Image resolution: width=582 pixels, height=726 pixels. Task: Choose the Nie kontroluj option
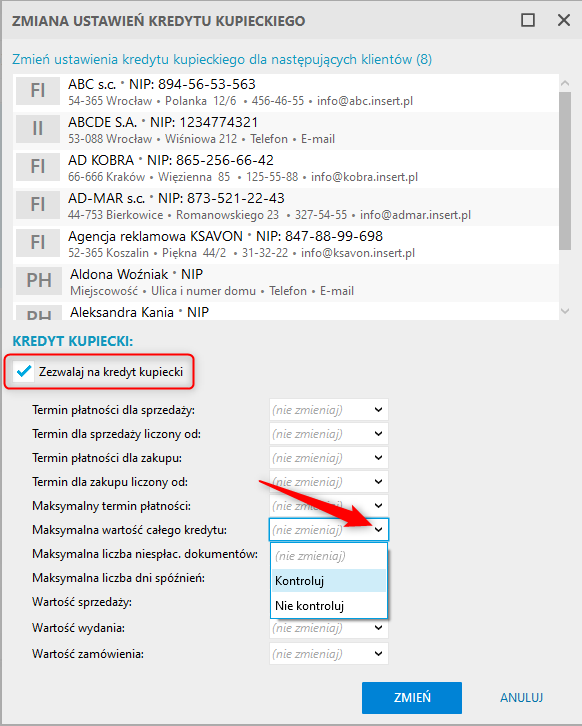point(329,606)
